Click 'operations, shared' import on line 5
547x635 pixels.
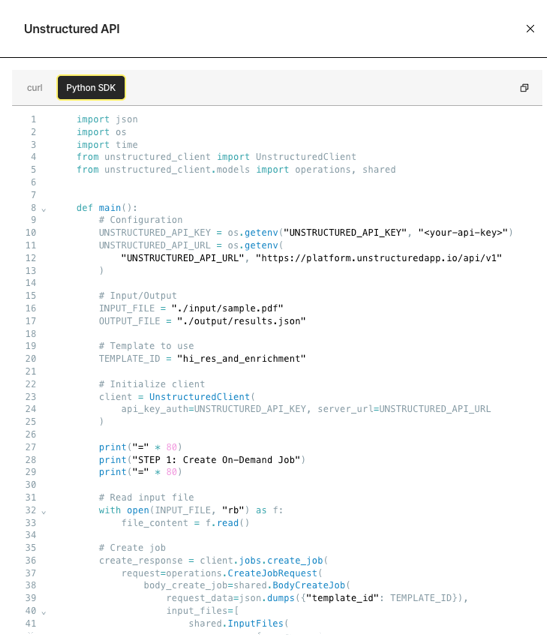coord(345,169)
